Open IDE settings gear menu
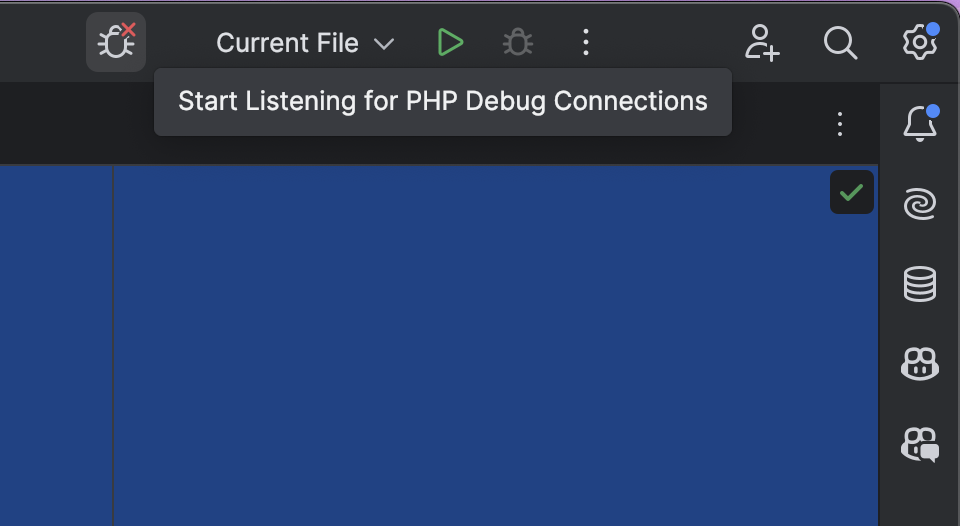 [x=919, y=42]
